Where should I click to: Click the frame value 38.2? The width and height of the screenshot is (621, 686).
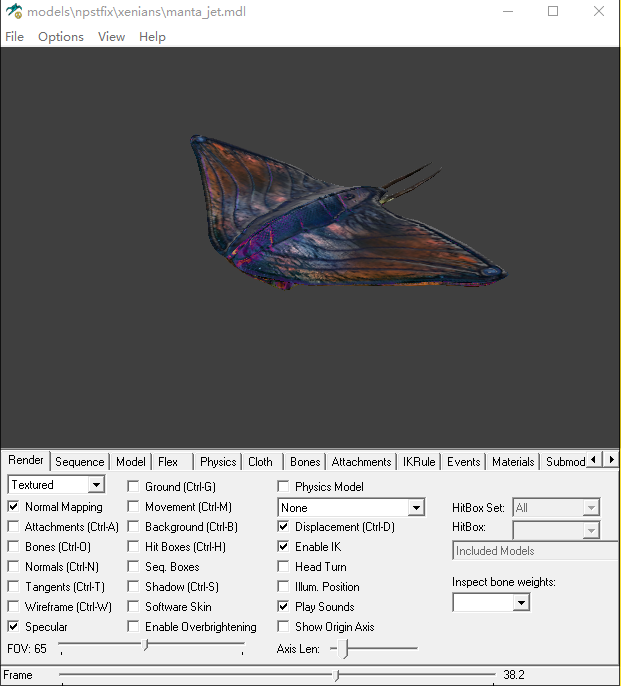[x=513, y=675]
